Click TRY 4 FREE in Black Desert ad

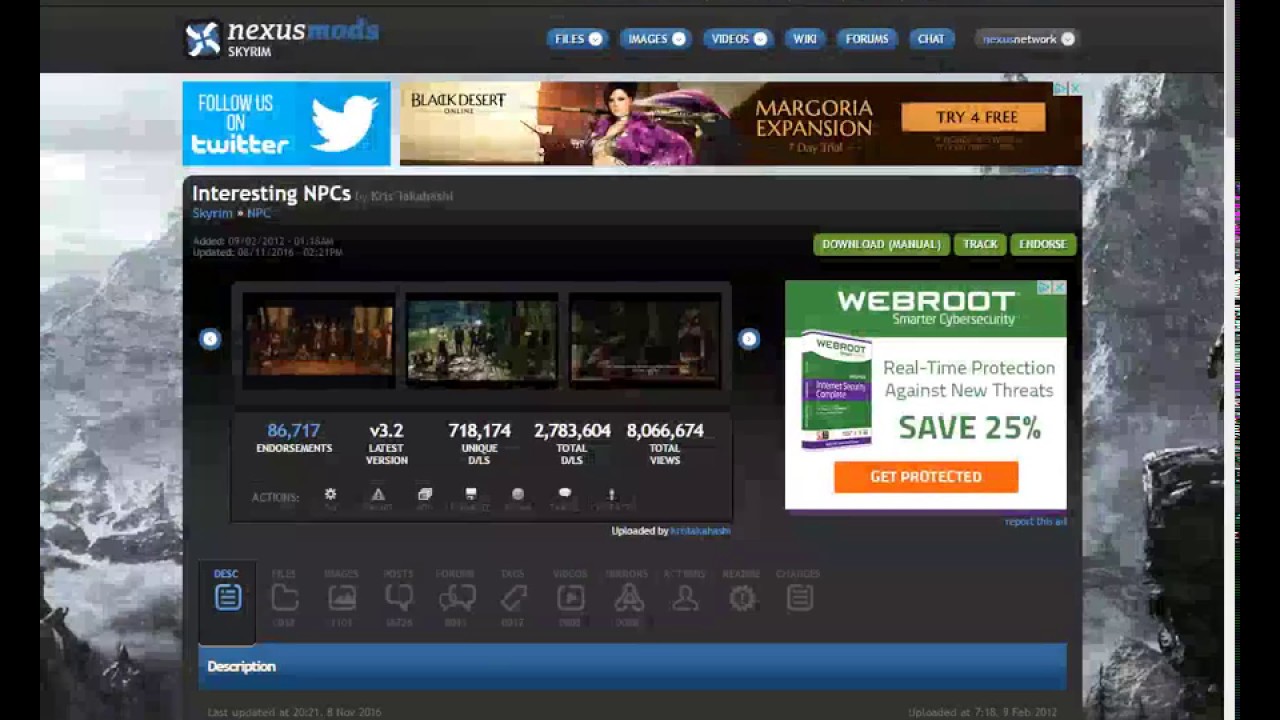[973, 117]
